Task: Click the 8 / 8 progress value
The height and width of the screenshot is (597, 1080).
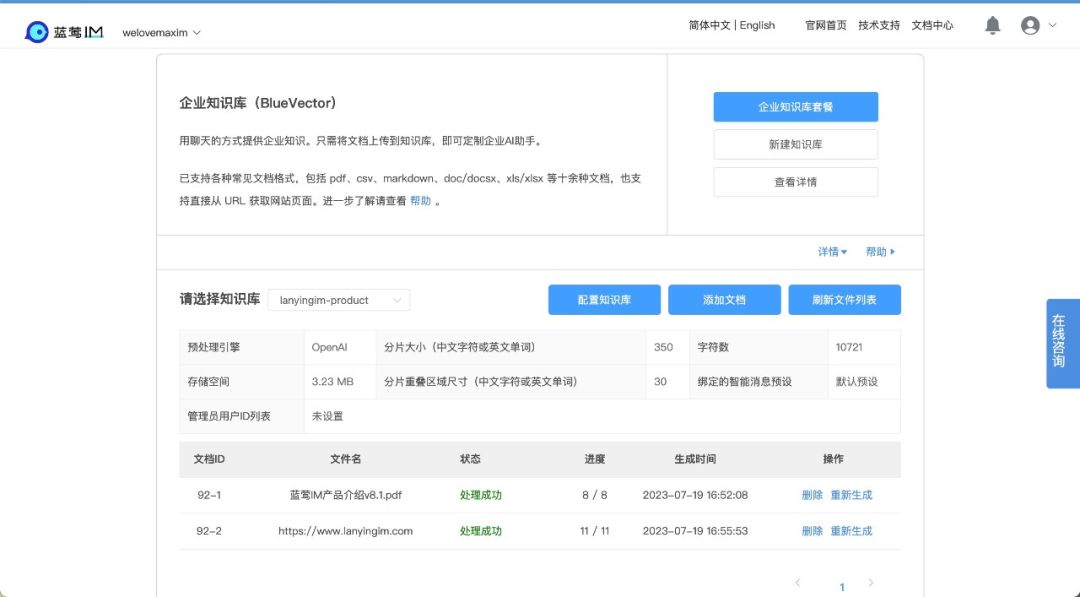Action: click(x=594, y=494)
